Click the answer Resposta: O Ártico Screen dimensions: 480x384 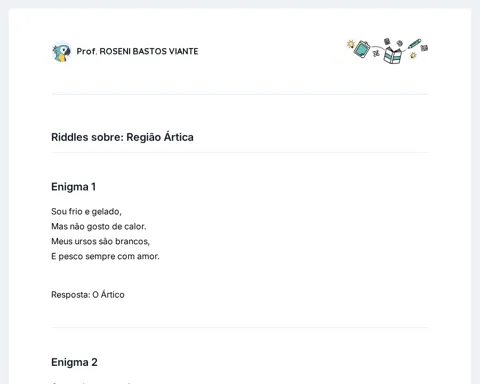(x=88, y=295)
